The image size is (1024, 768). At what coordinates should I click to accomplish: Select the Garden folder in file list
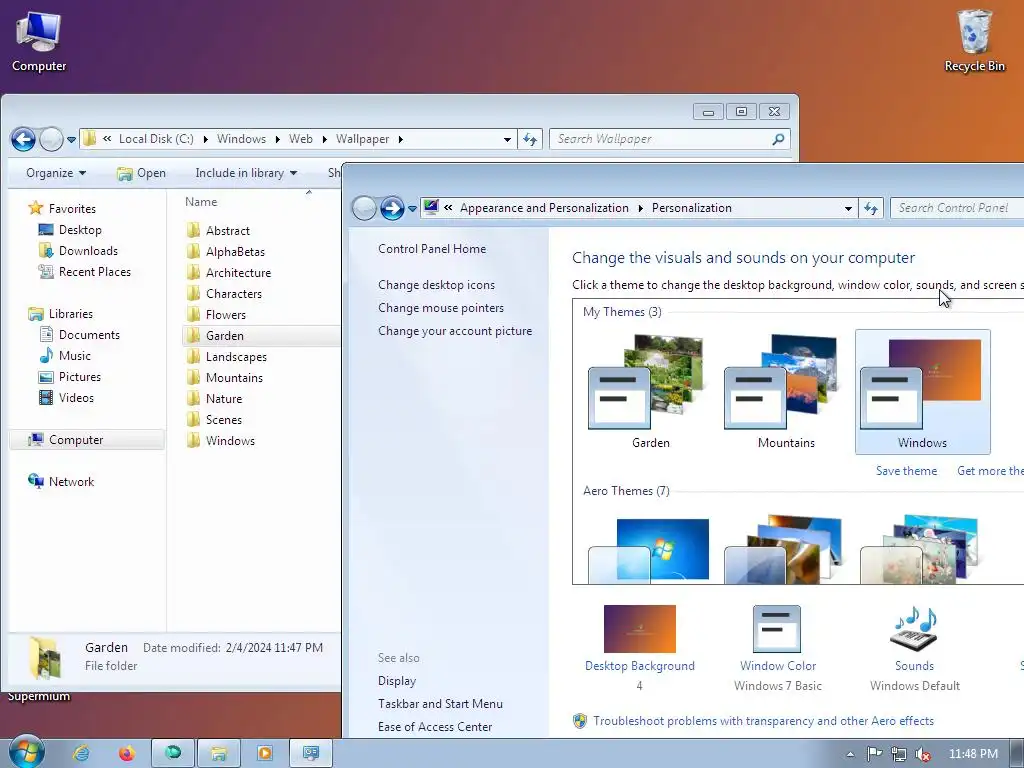(x=261, y=336)
